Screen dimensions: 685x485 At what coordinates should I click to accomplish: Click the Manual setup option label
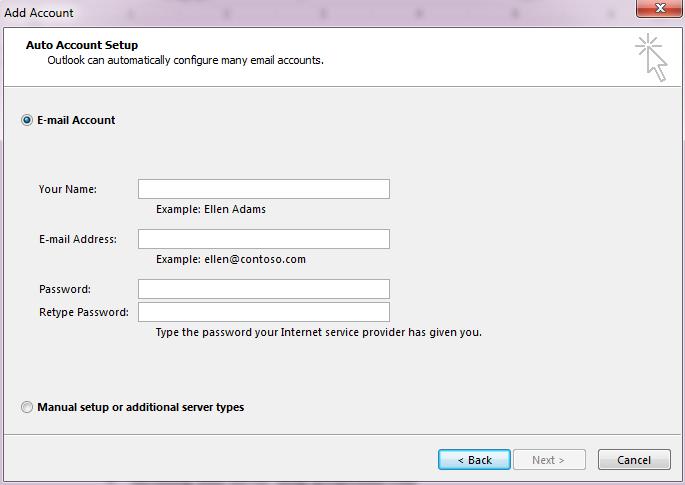(141, 407)
